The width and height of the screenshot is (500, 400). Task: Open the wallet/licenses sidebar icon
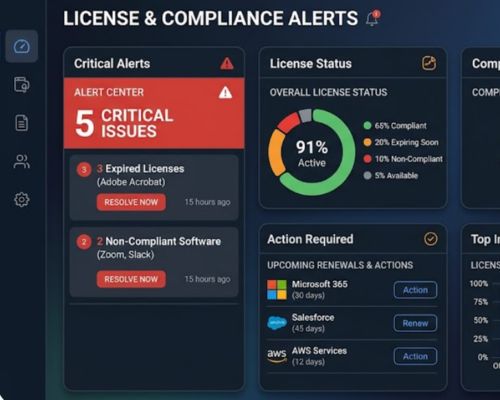(22, 84)
